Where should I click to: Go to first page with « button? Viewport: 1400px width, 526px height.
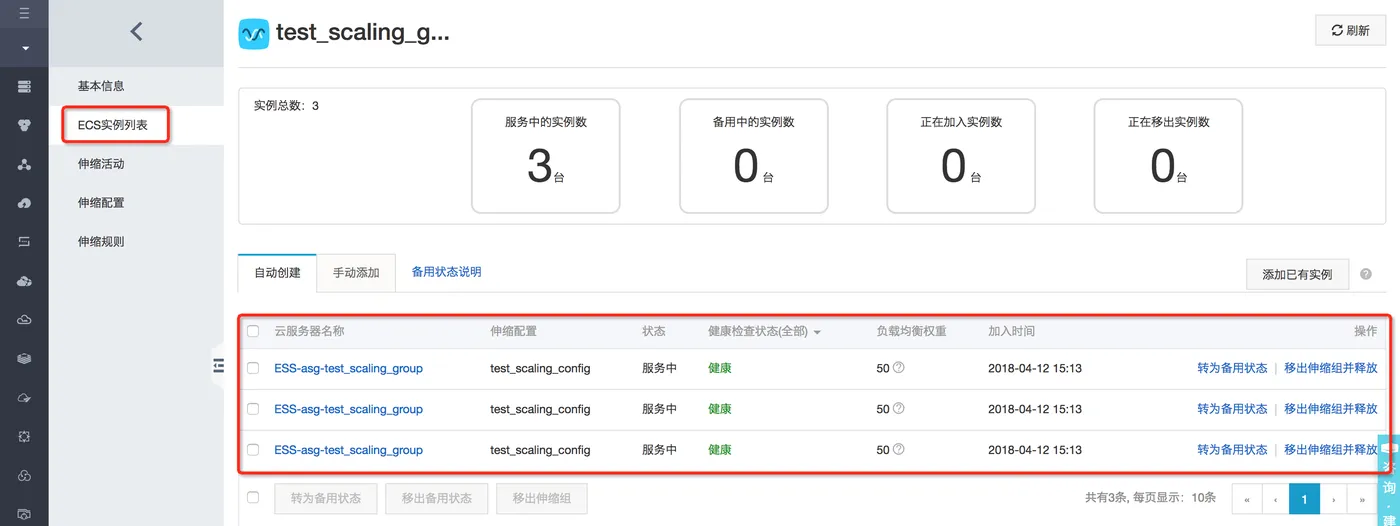[1247, 498]
